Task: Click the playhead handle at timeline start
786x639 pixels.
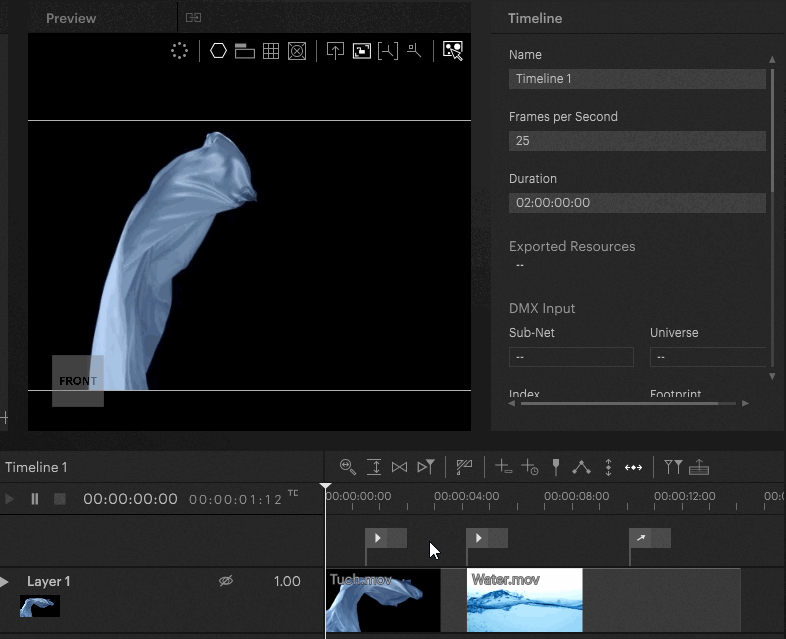Action: coord(325,487)
